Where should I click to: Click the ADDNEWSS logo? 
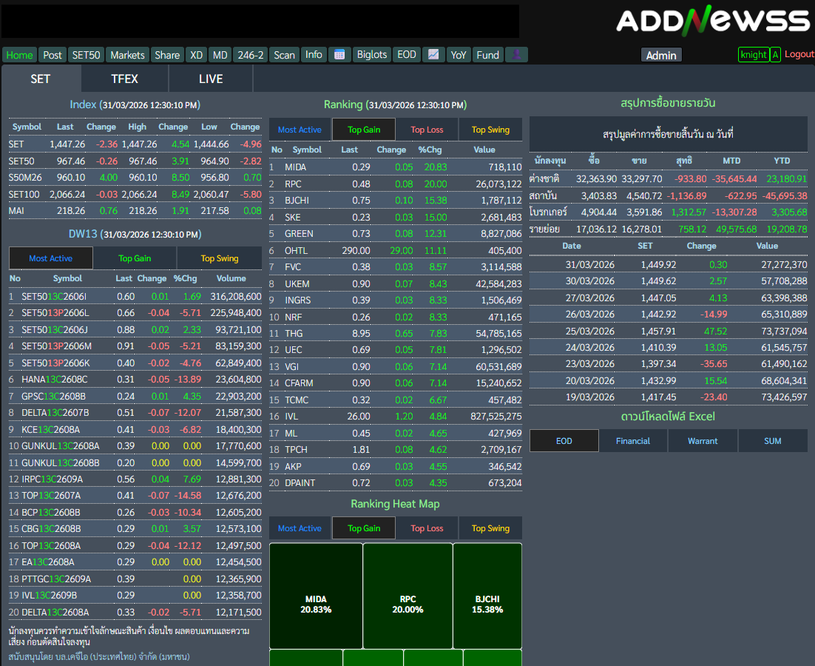click(x=712, y=21)
